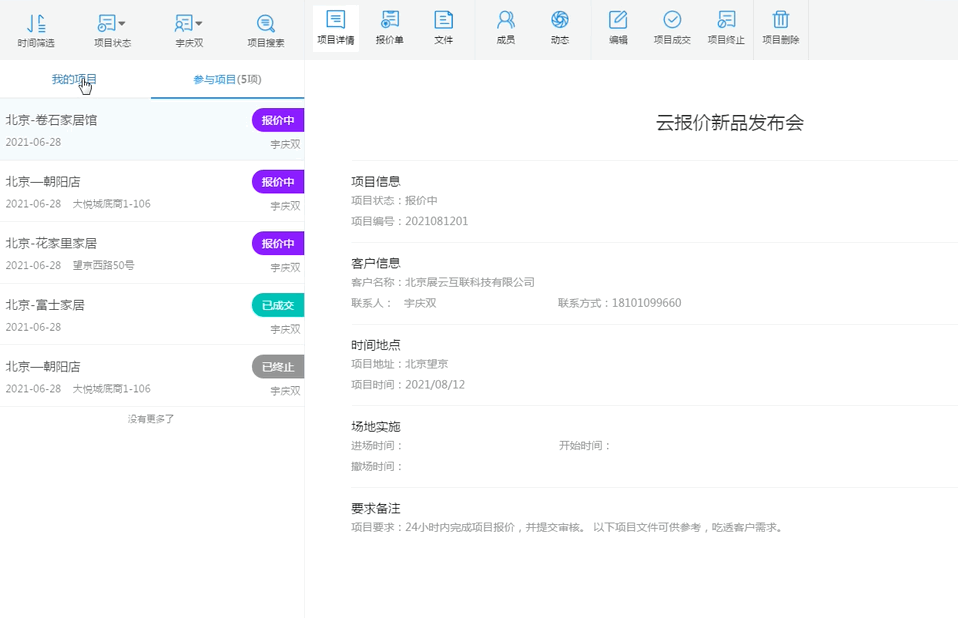Image resolution: width=958 pixels, height=618 pixels.
Task: Click the 没有更多了 text
Action: click(151, 419)
